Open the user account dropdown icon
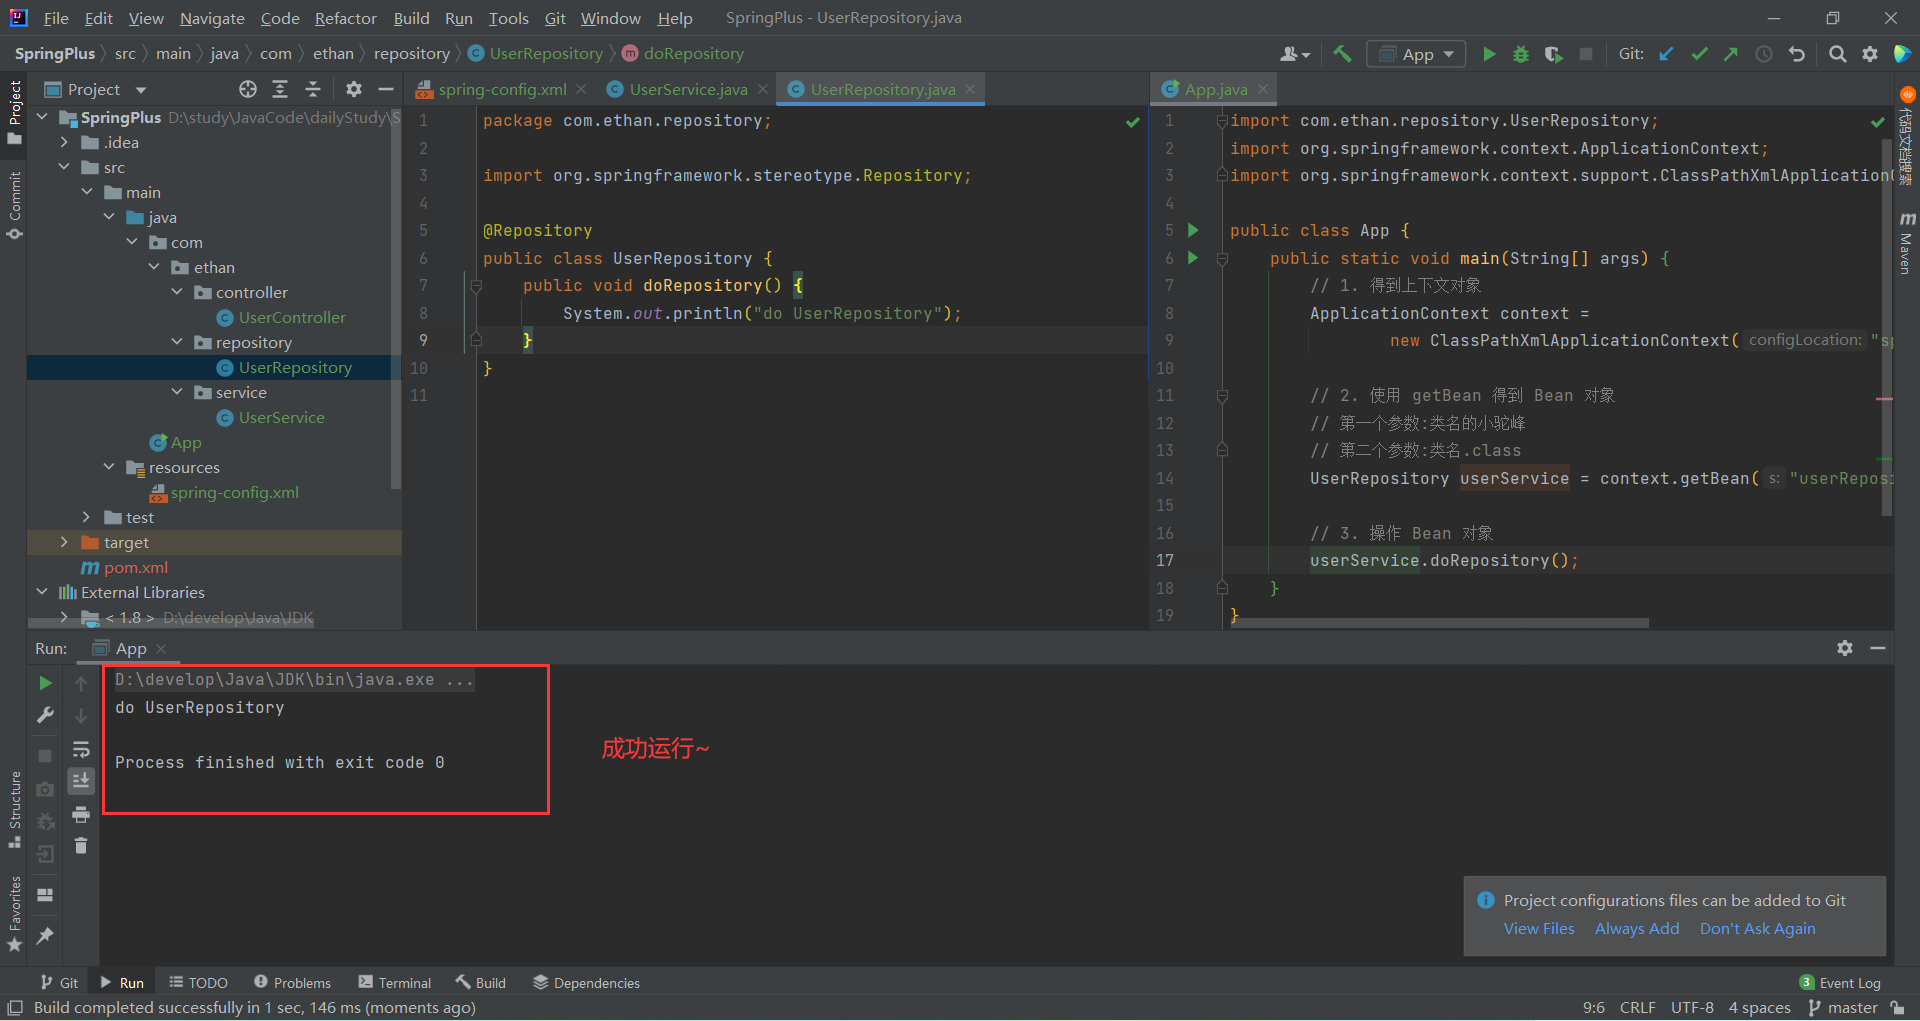Image resolution: width=1920 pixels, height=1021 pixels. click(1295, 54)
